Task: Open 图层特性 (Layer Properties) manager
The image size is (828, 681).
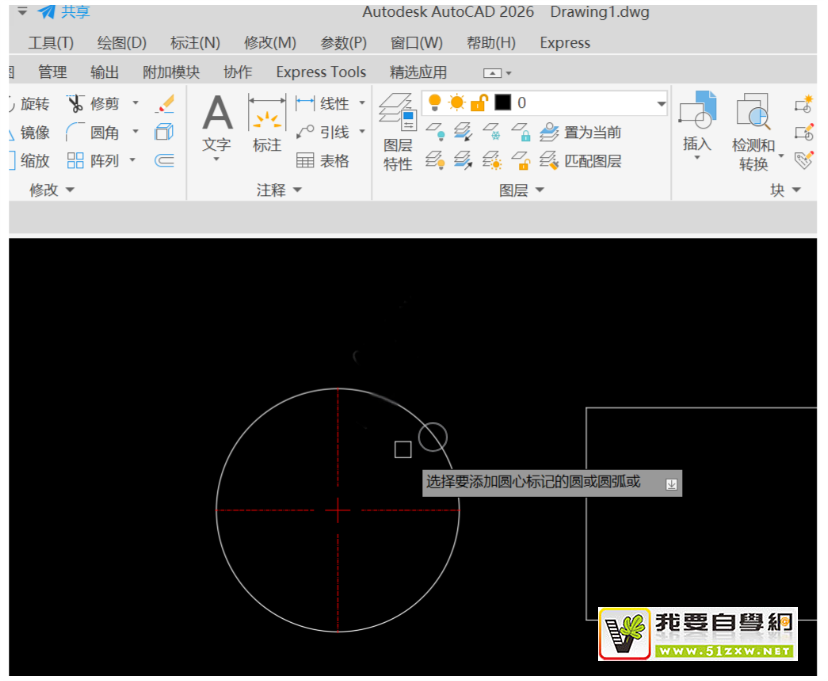Action: 398,130
